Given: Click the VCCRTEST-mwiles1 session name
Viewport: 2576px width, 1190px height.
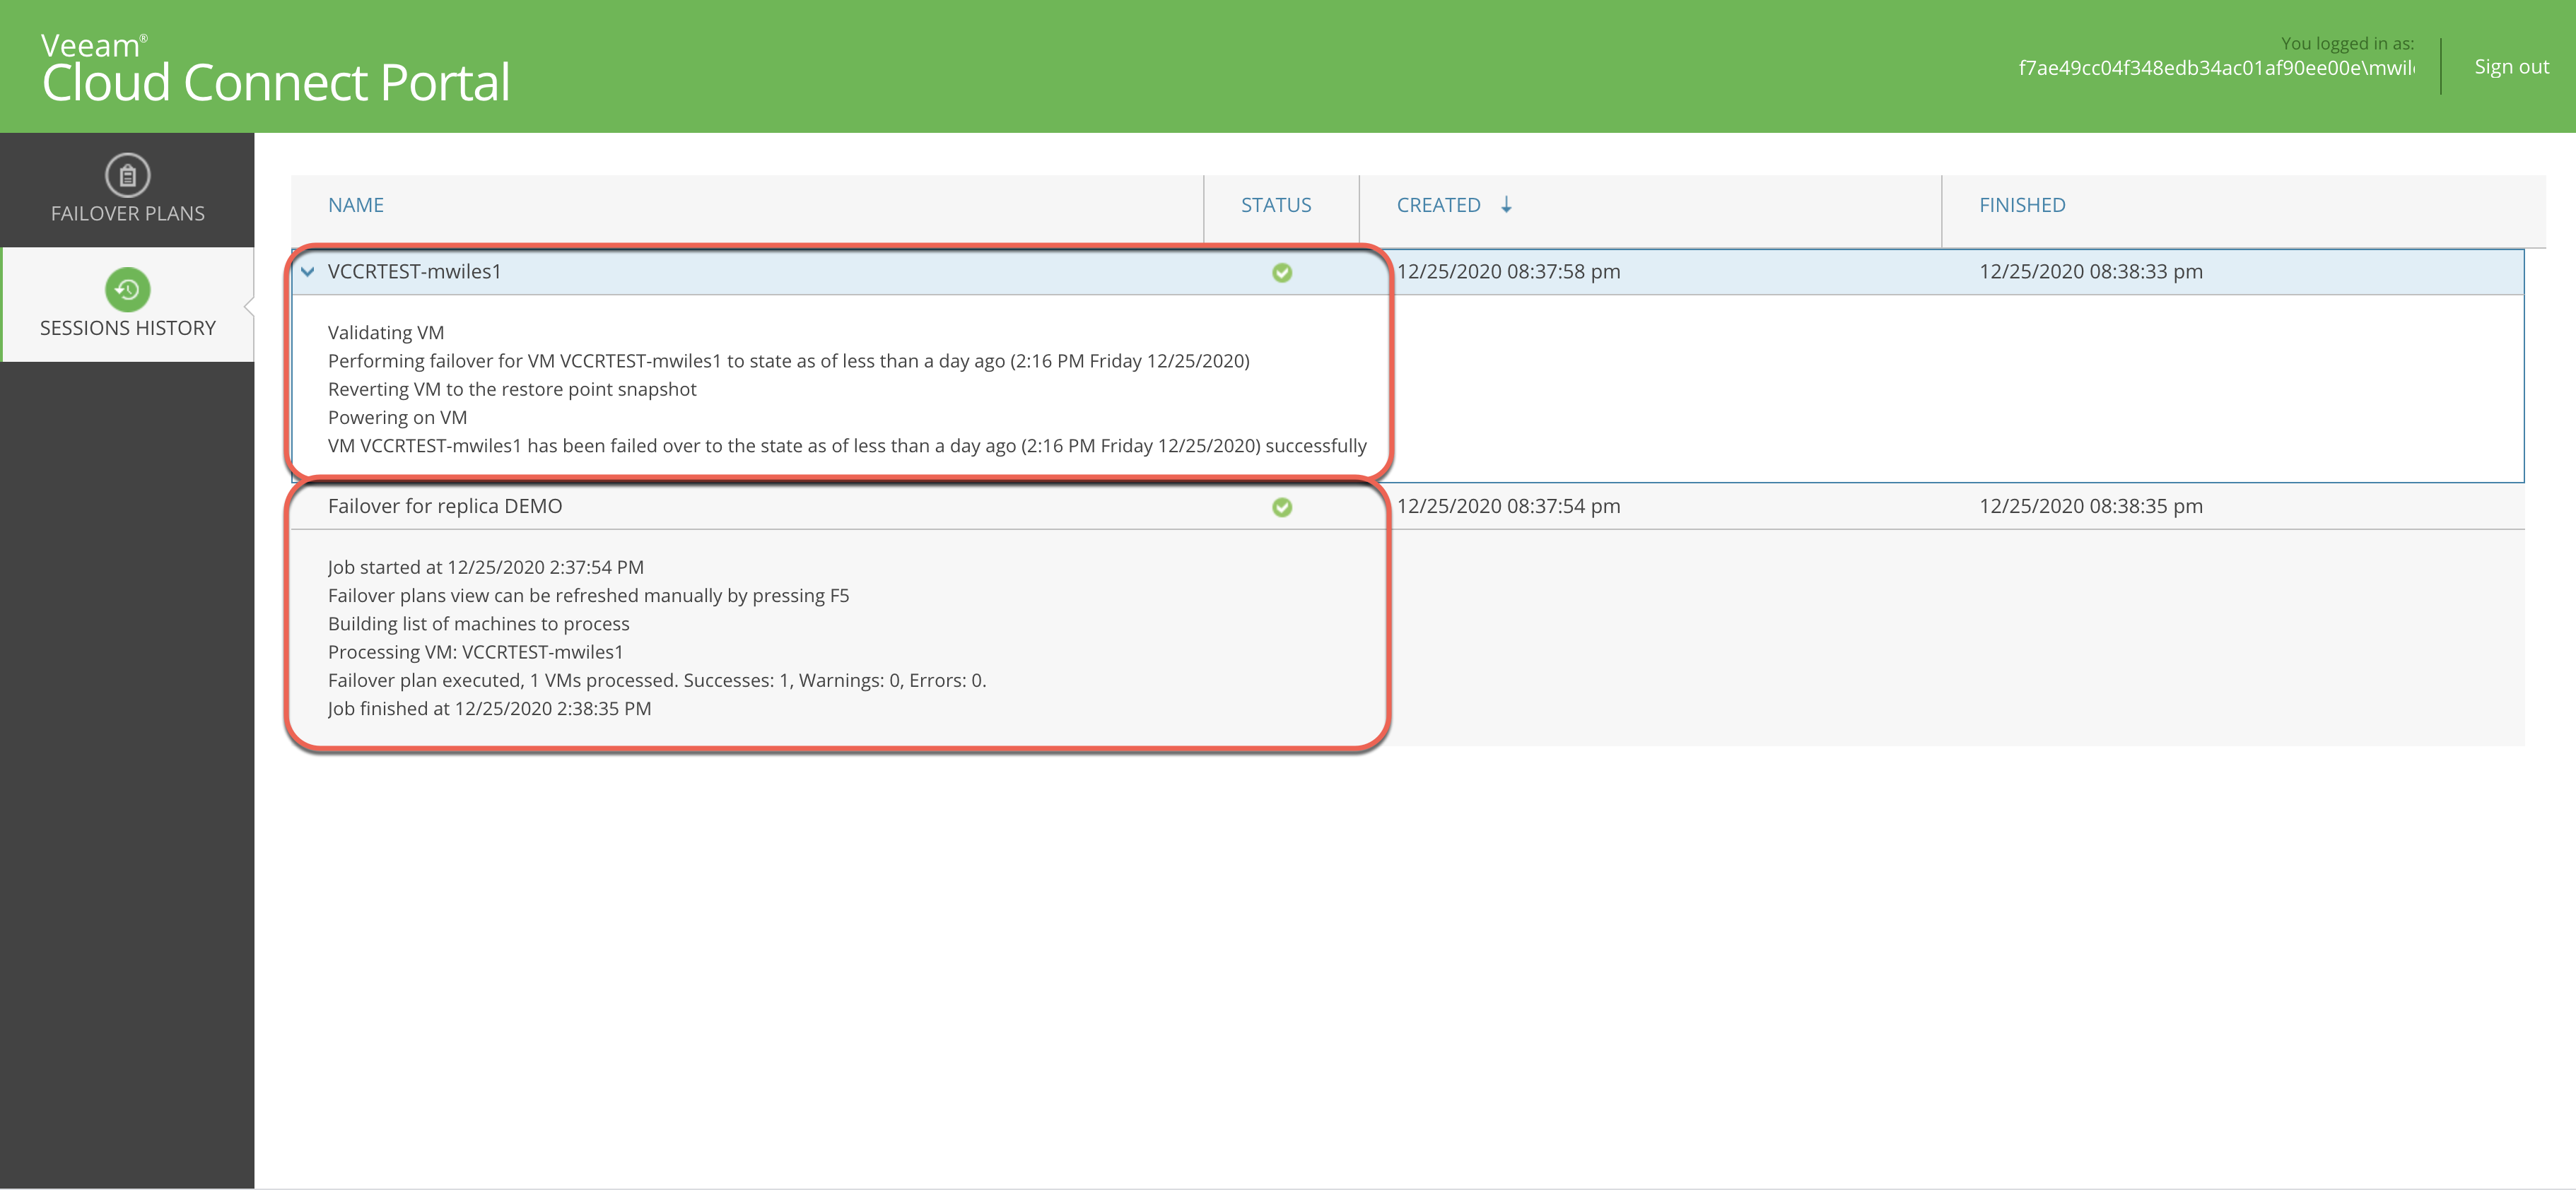Looking at the screenshot, I should tap(414, 272).
